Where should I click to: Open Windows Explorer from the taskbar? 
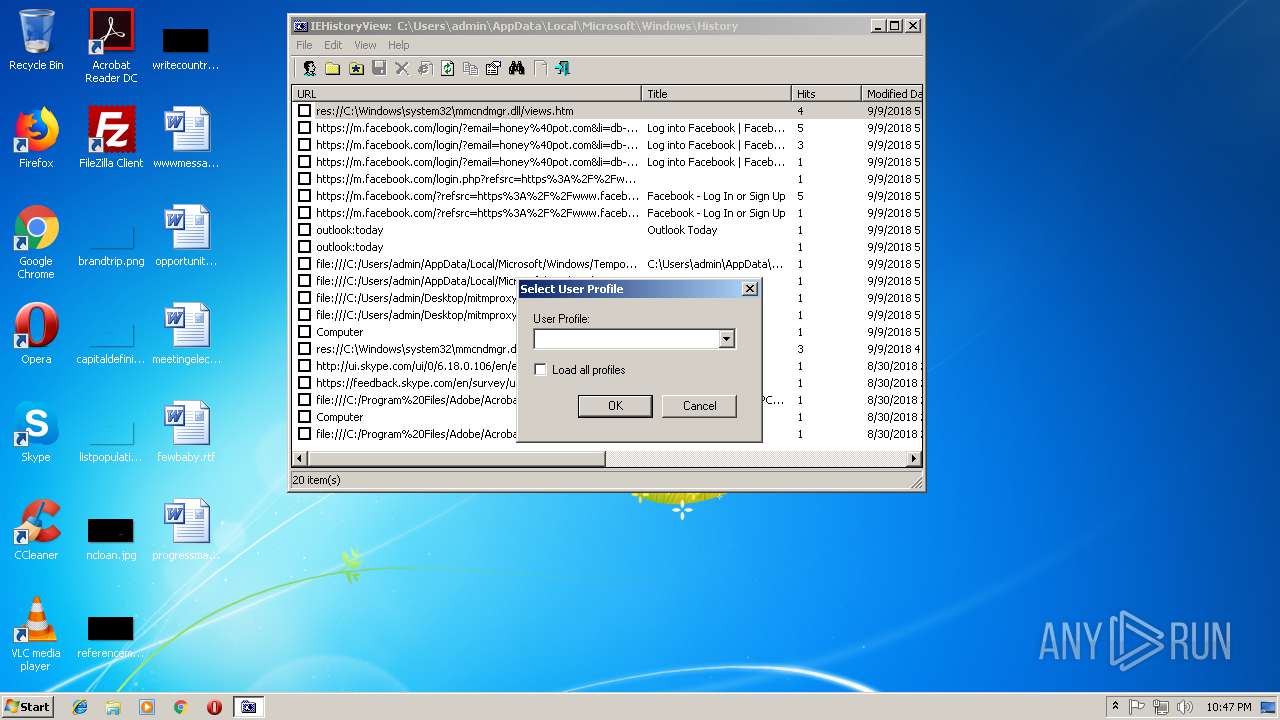tap(113, 707)
